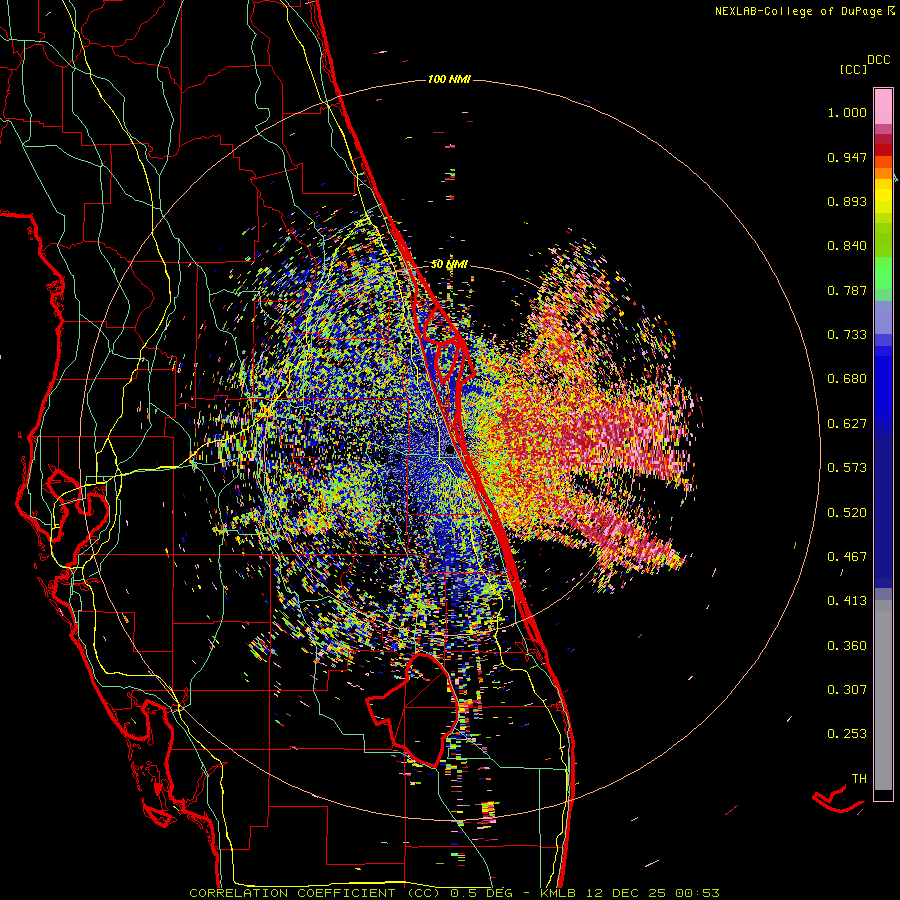Click the NEXLAB-College of DuPage title text

798,11
